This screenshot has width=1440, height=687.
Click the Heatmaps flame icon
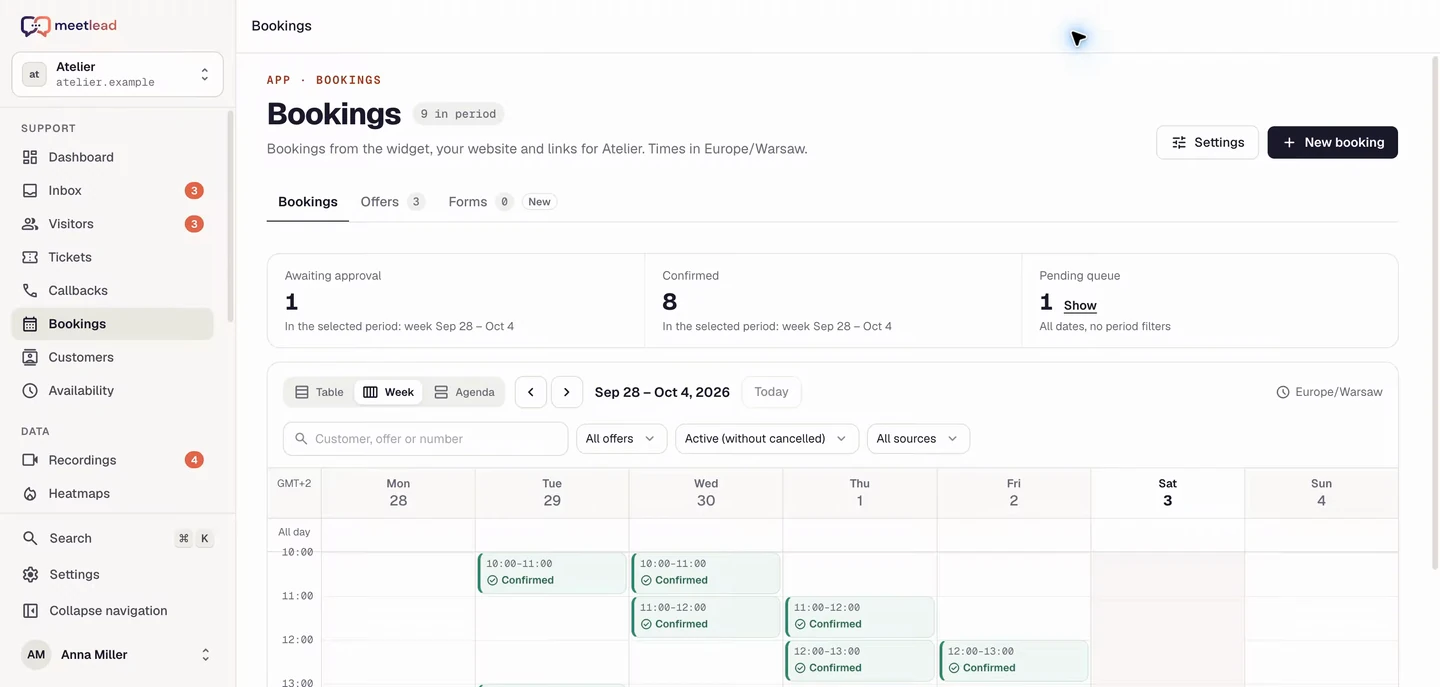[30, 493]
